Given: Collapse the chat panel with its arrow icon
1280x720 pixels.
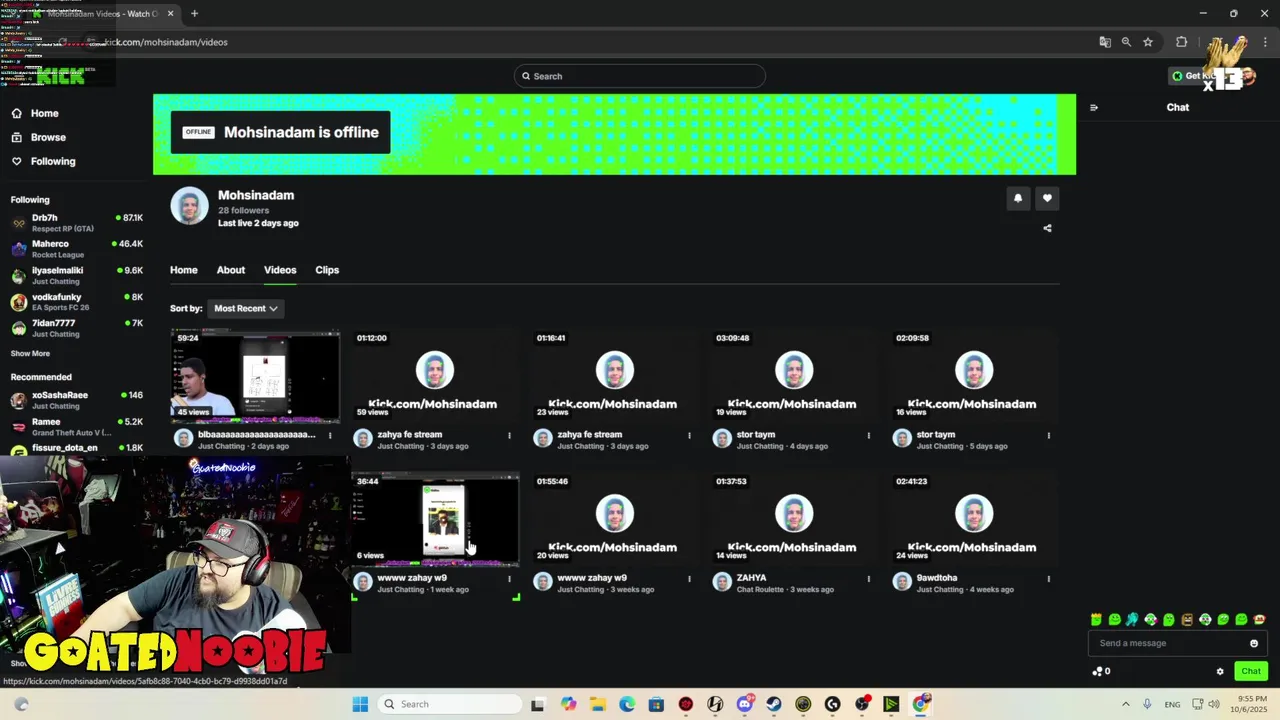Looking at the screenshot, I should click(1094, 107).
